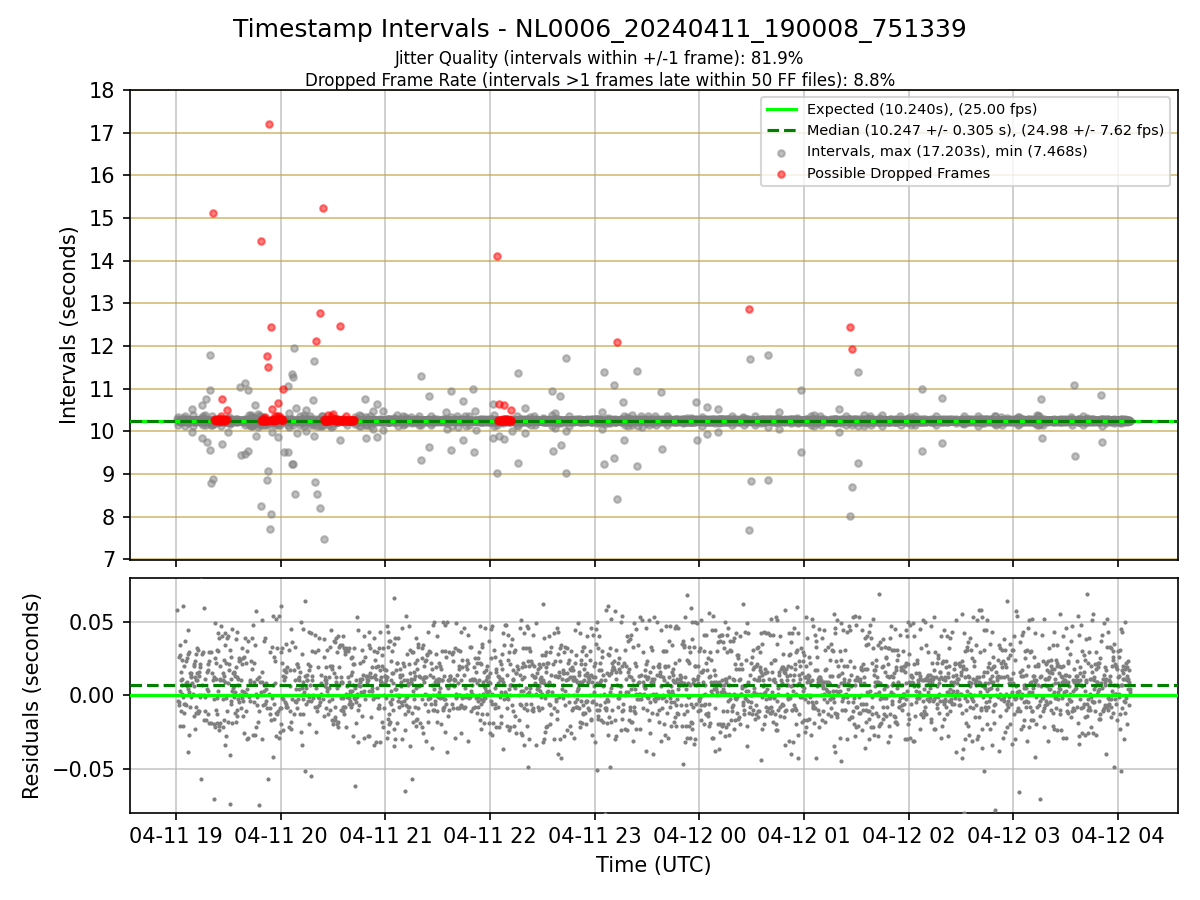
Task: Click the highest red dropped-frame point near 17.2 seconds
Action: coord(269,124)
